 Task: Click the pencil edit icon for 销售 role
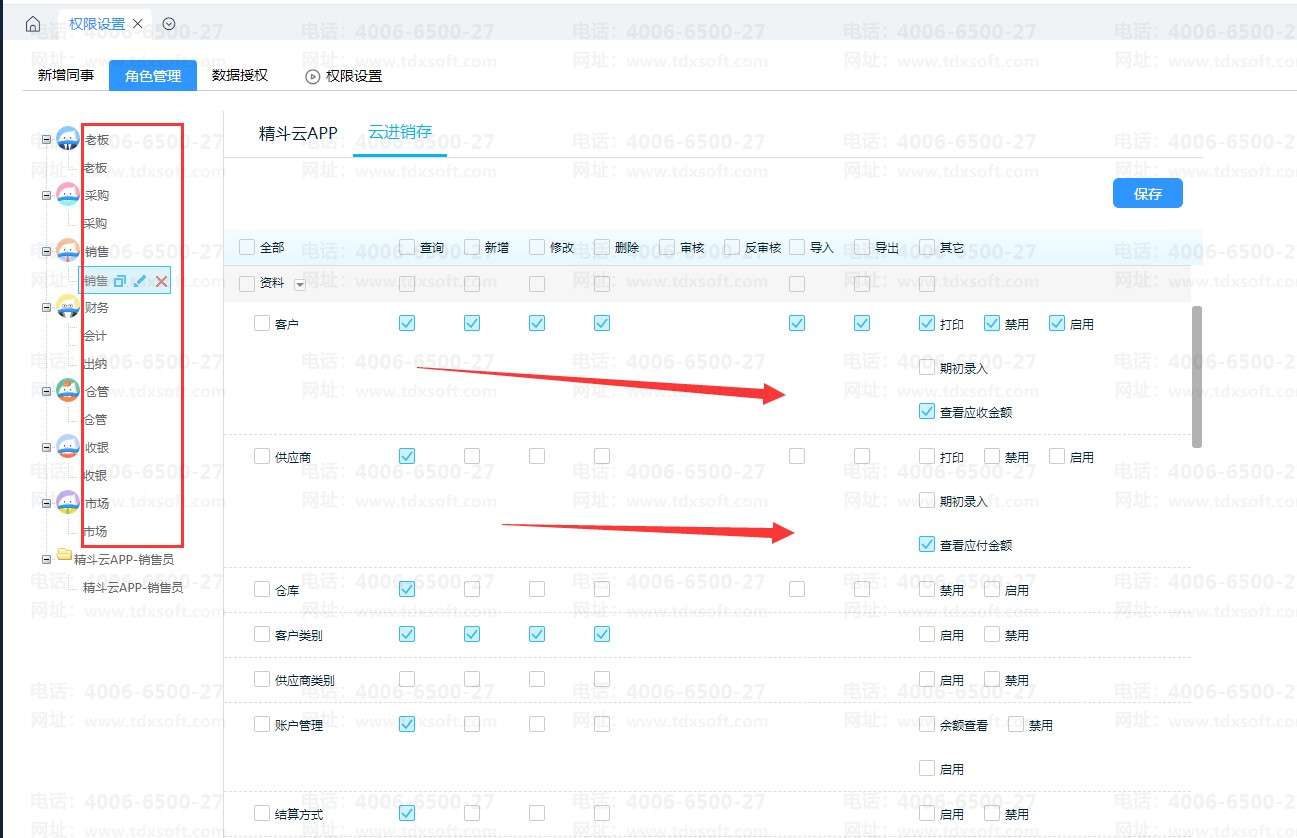pos(140,281)
